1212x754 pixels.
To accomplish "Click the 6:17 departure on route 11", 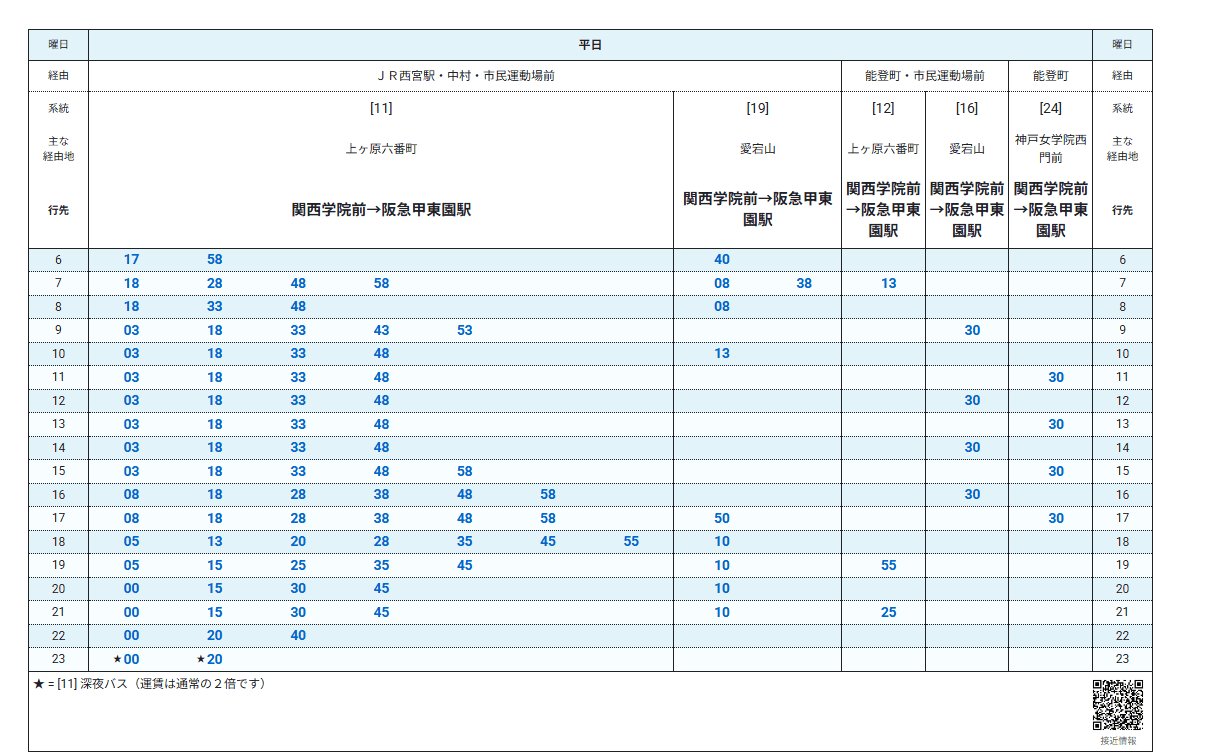I will pos(131,260).
